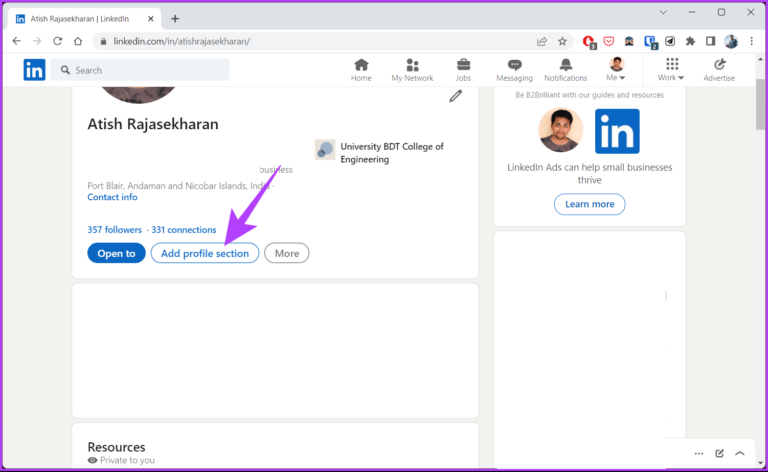The height and width of the screenshot is (472, 768).
Task: Open University BDT College of Engineering link
Action: point(392,153)
